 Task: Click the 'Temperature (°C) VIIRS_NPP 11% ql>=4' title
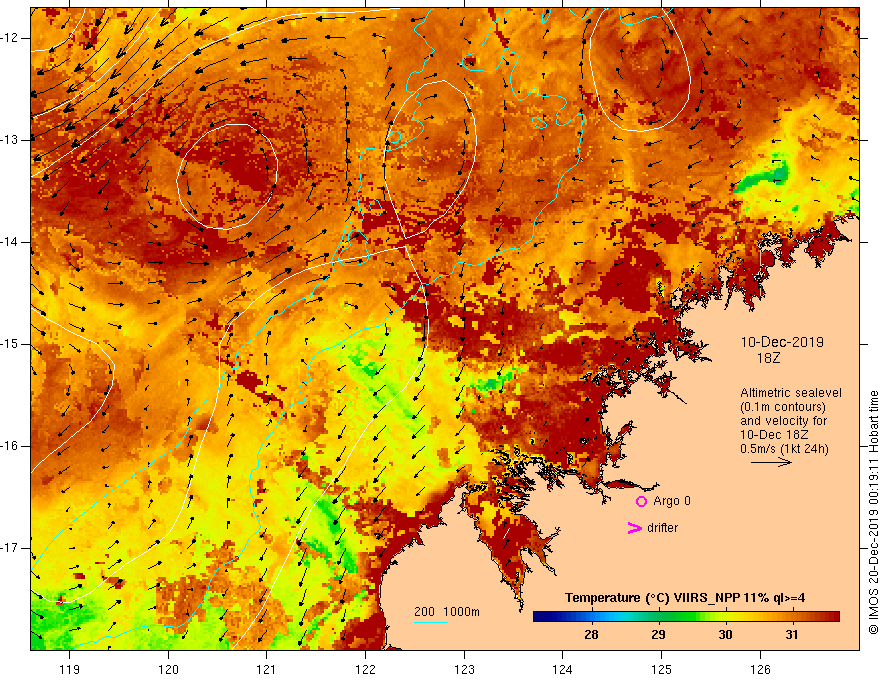(x=685, y=598)
